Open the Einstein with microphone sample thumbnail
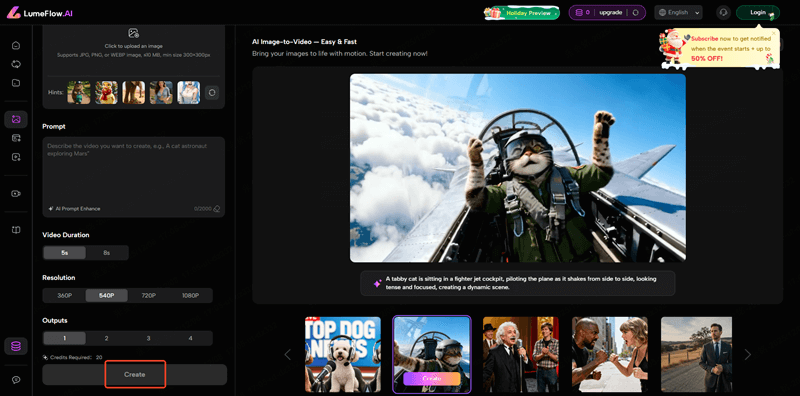This screenshot has height=396, width=800. [x=521, y=354]
